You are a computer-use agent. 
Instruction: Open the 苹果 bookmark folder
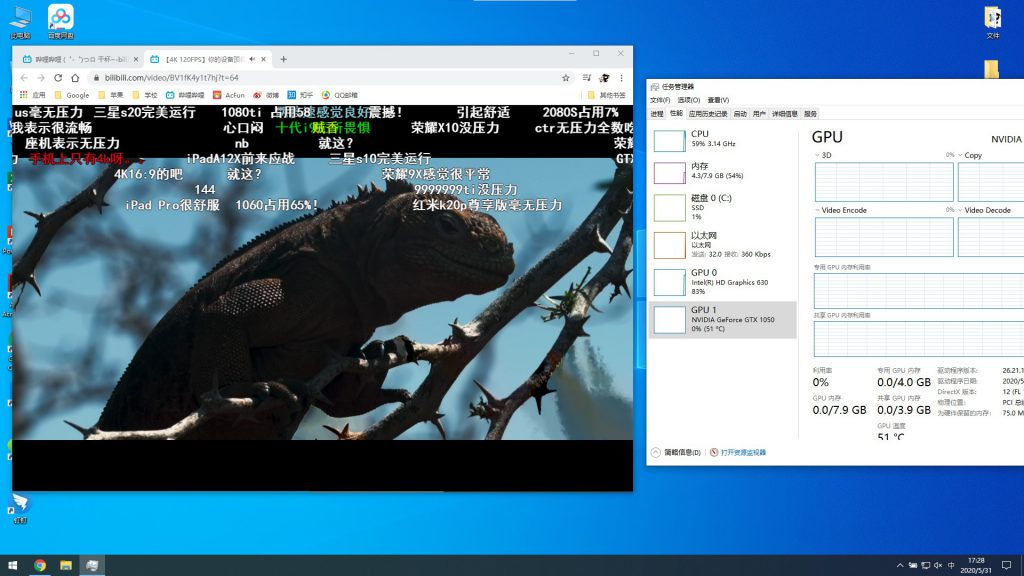pos(110,95)
